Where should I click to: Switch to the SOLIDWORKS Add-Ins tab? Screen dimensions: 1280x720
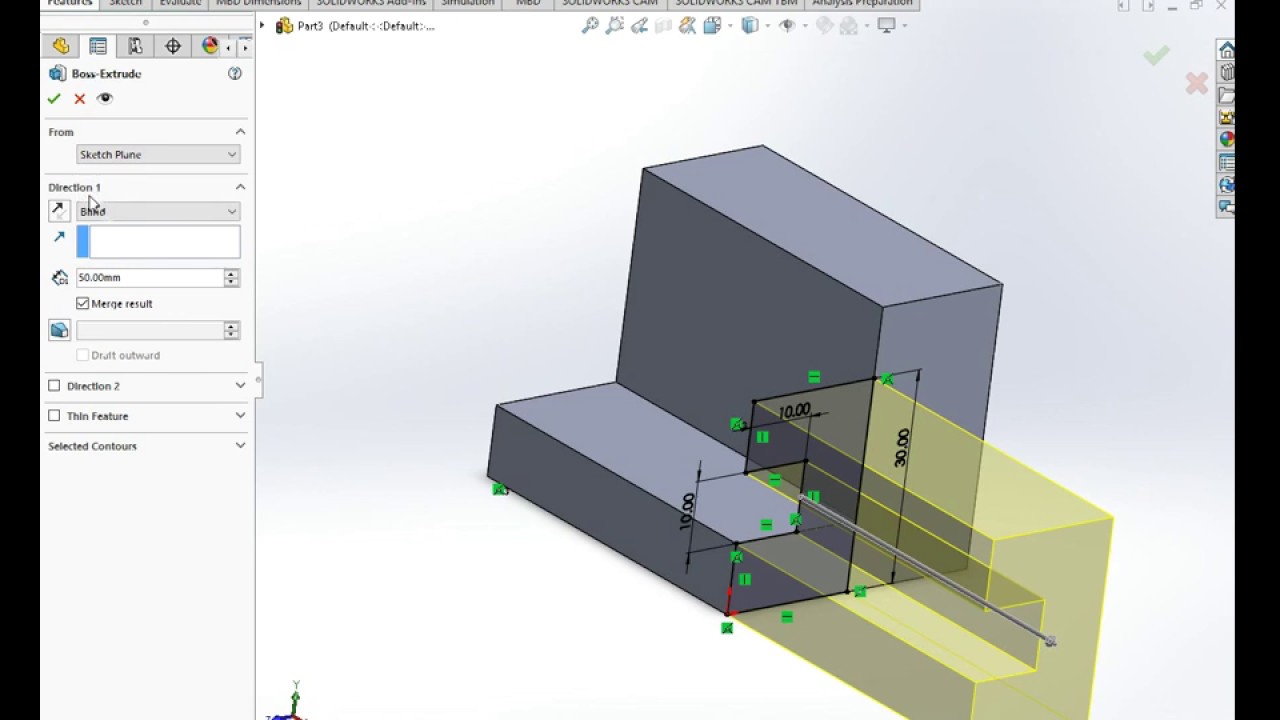[371, 3]
